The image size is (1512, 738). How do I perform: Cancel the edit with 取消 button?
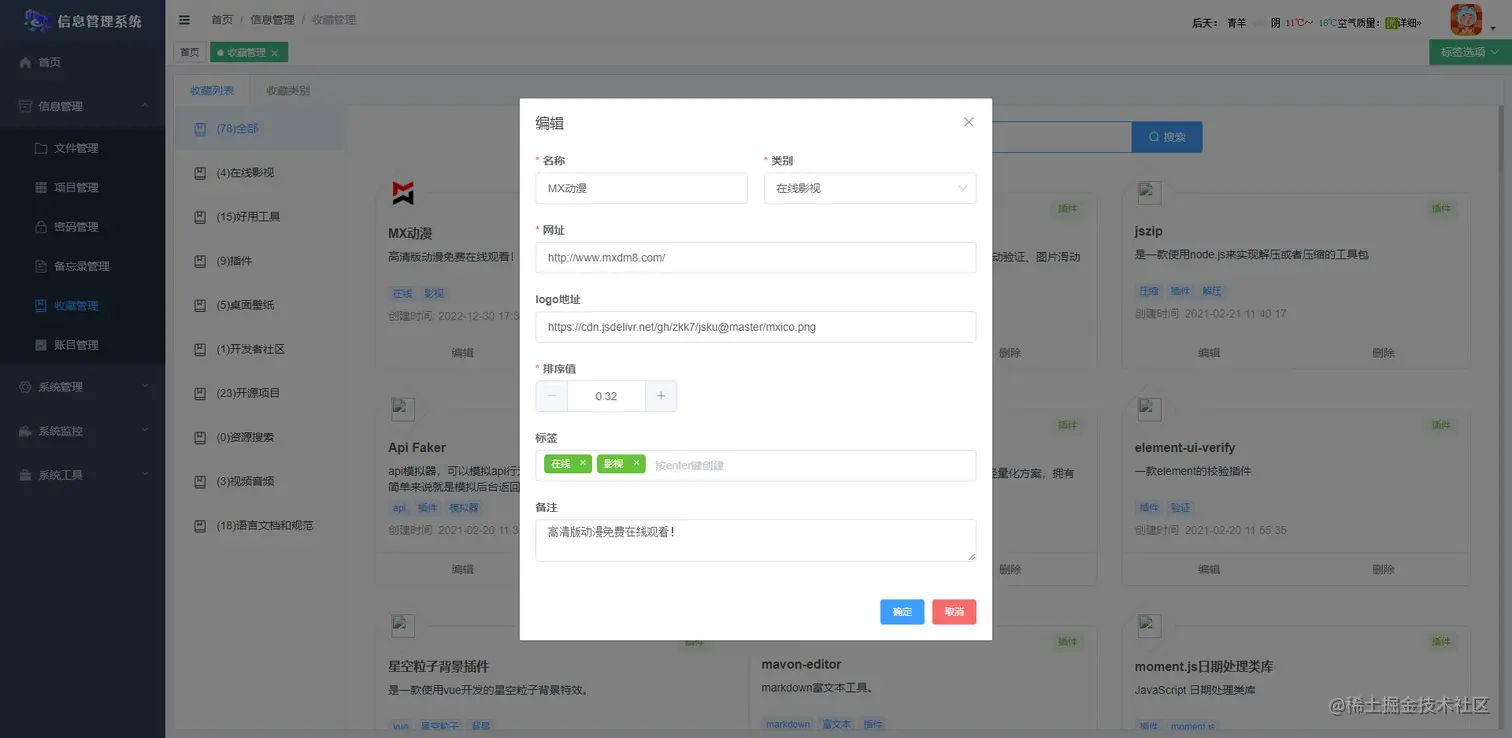pos(954,612)
